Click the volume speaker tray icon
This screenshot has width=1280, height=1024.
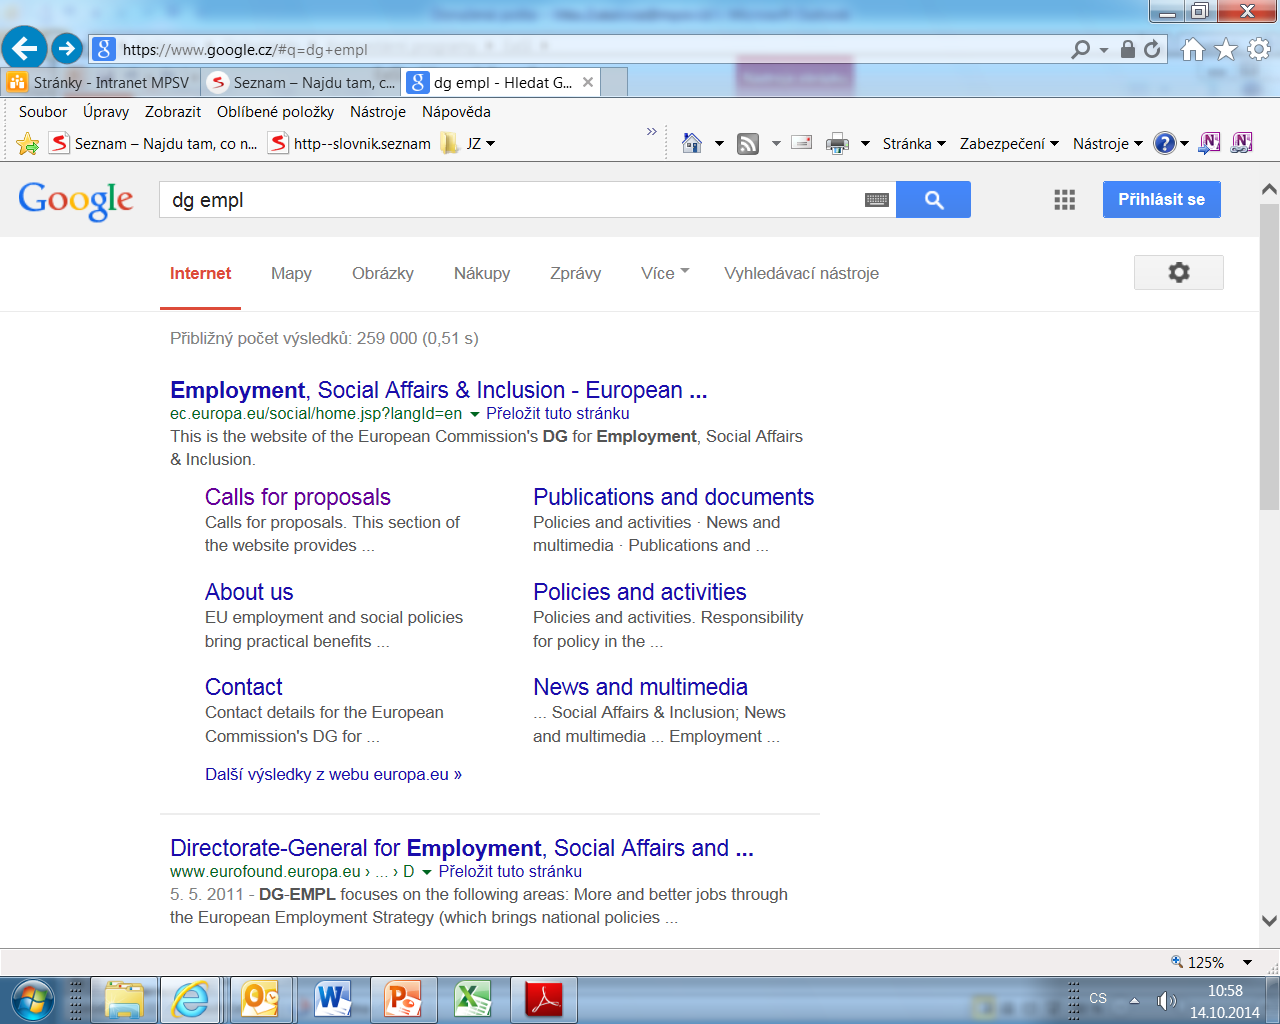click(1166, 1000)
